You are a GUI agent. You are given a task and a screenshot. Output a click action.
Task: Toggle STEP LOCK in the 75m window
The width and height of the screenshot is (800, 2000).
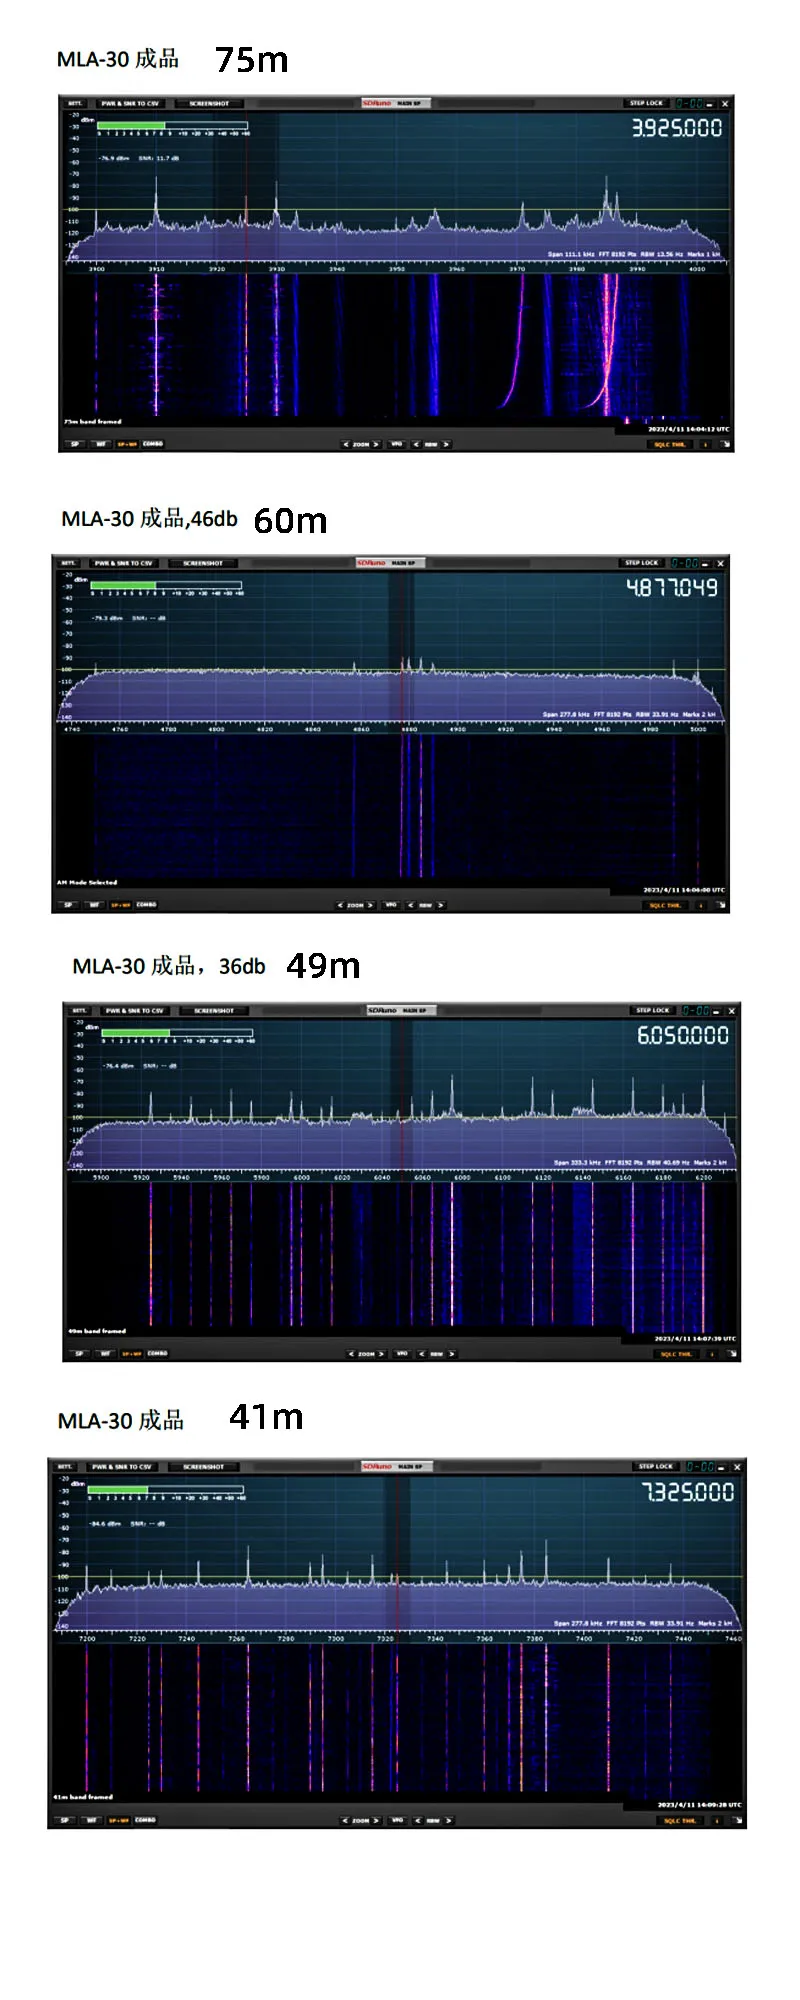click(646, 103)
